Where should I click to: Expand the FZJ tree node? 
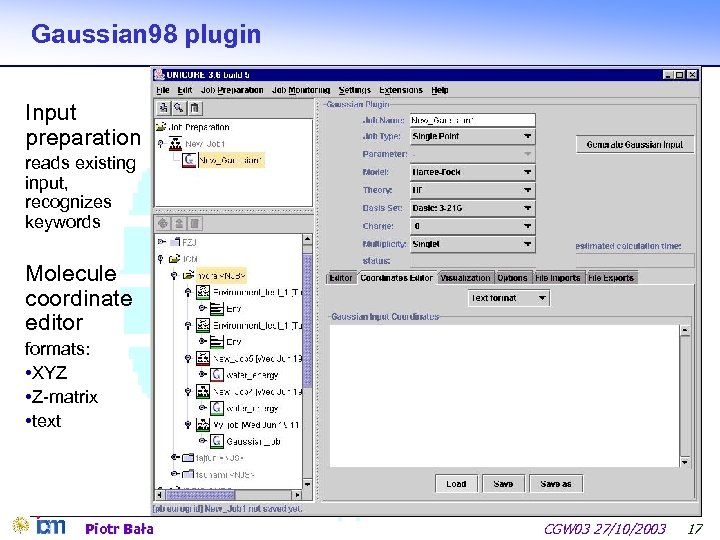point(161,242)
